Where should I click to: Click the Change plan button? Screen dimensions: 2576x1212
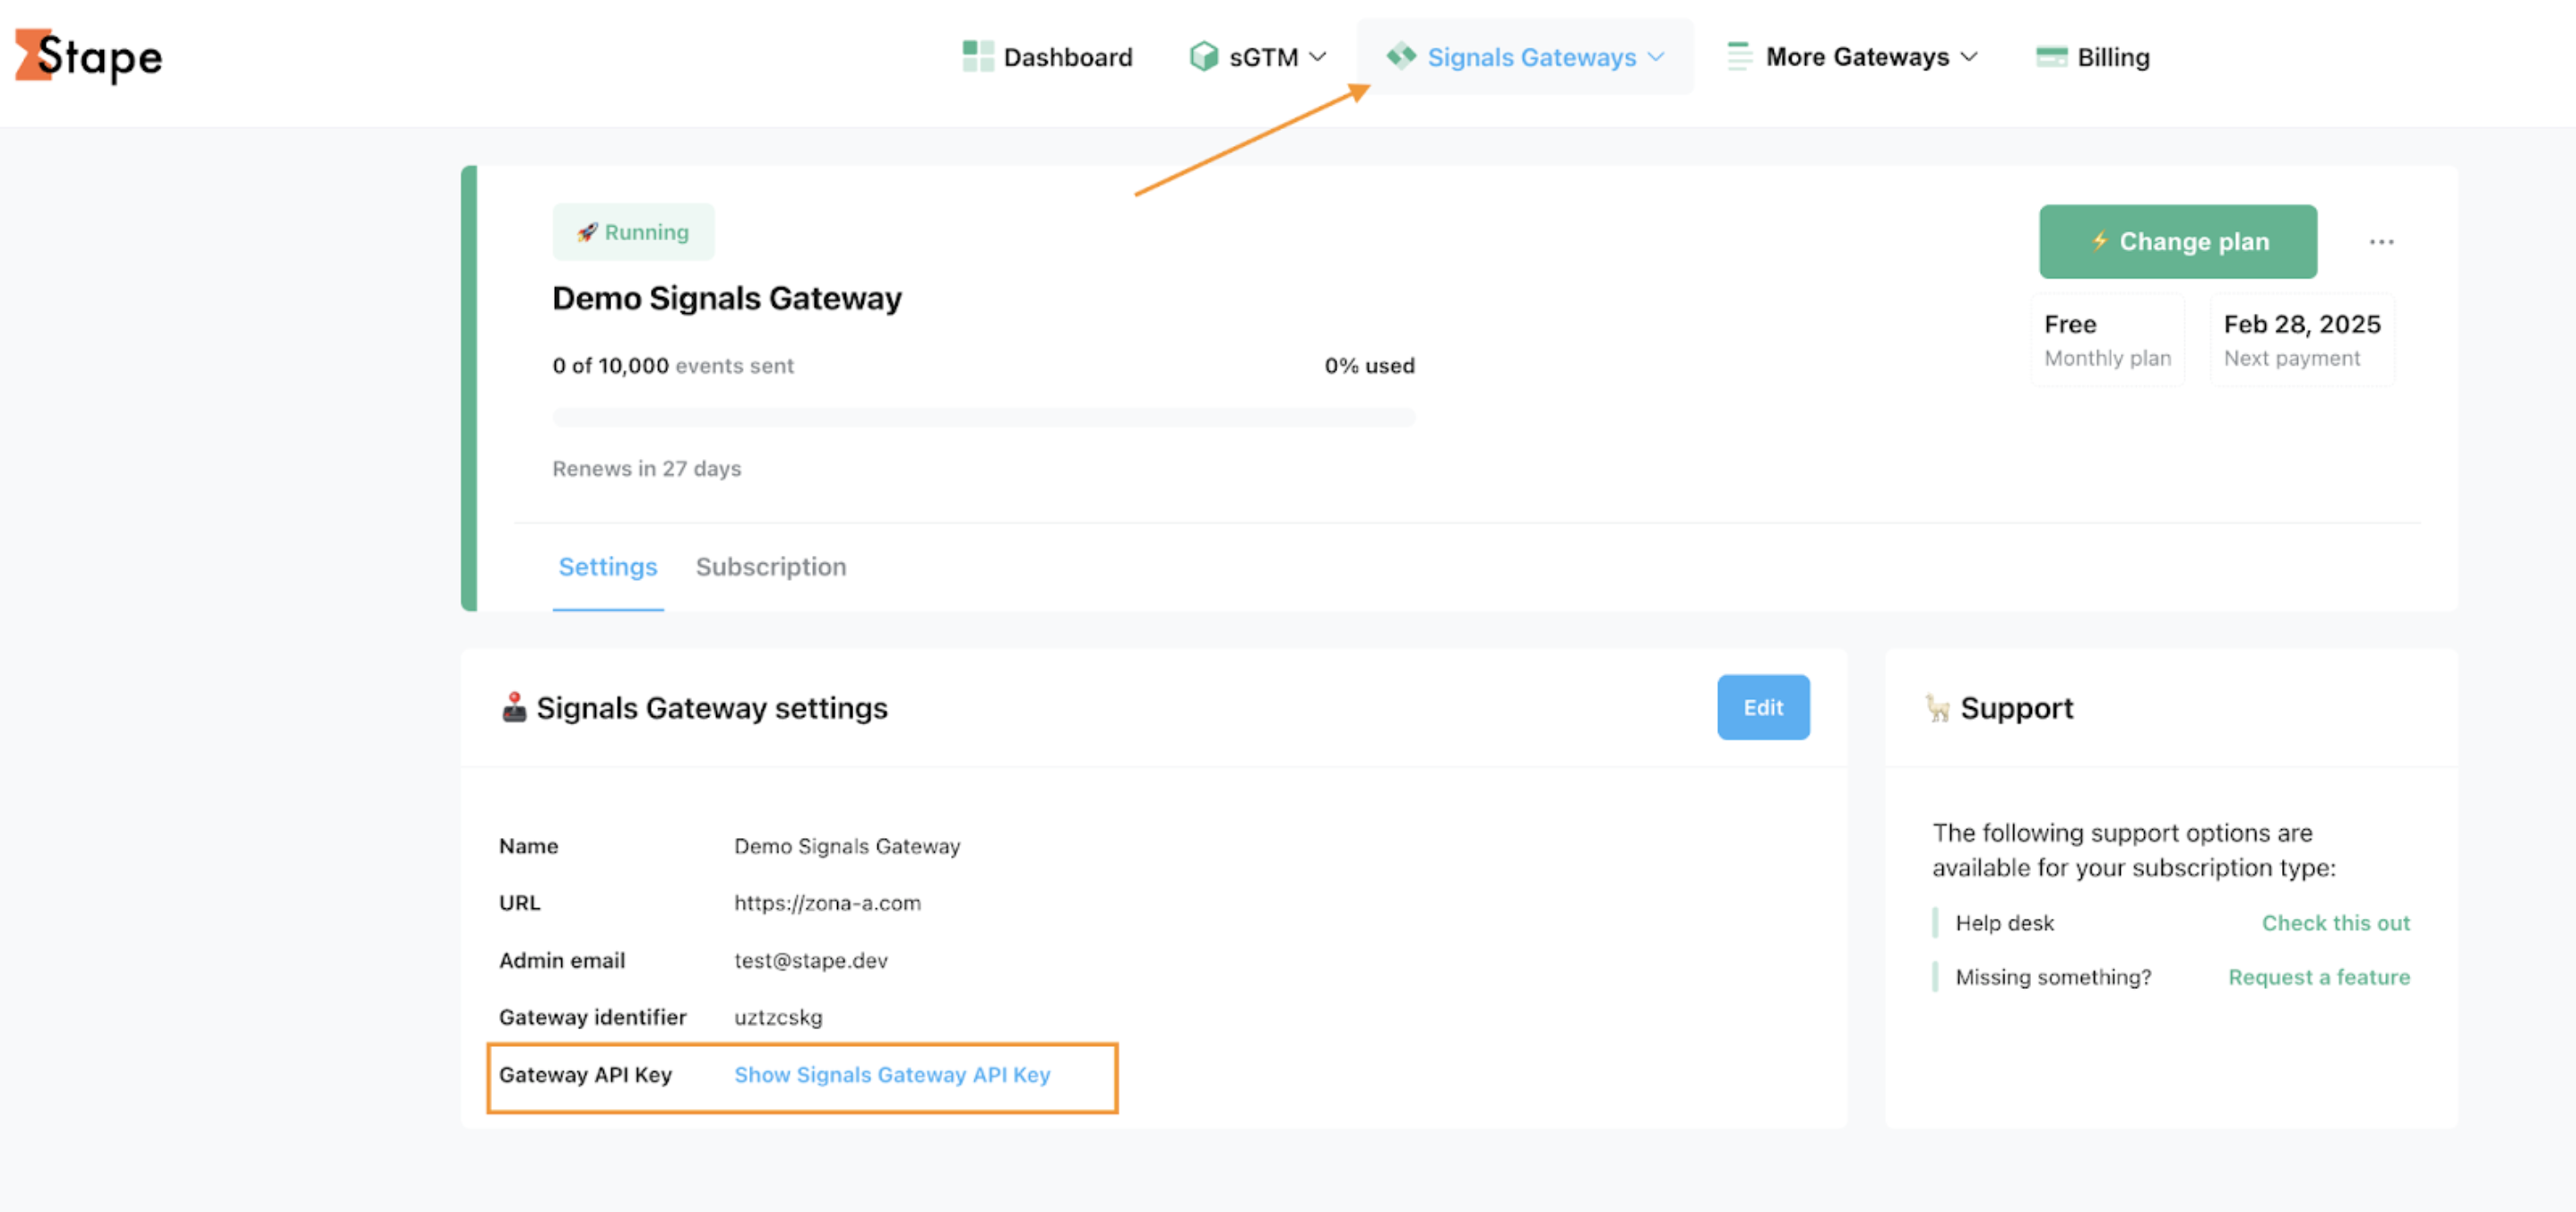coord(2178,241)
